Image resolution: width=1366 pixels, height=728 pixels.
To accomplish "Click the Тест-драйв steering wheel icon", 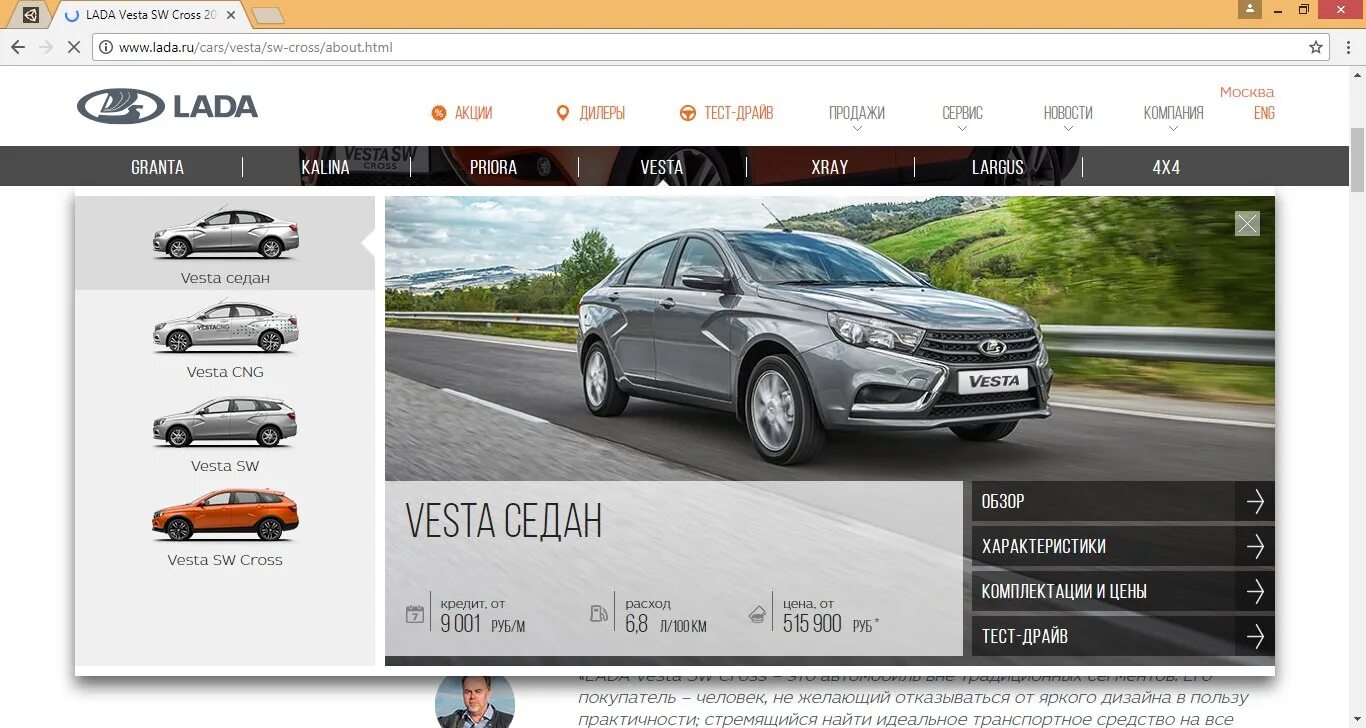I will pos(688,113).
